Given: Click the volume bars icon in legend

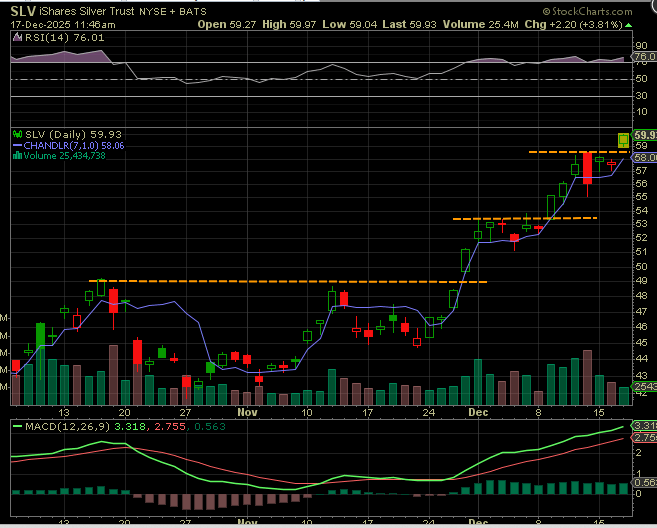Looking at the screenshot, I should coord(18,155).
